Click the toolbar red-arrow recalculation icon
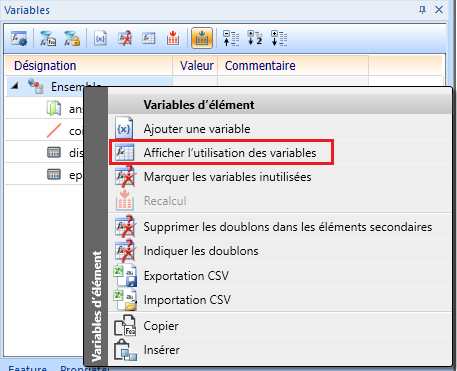Screen dimensions: 457x371 coord(173,38)
